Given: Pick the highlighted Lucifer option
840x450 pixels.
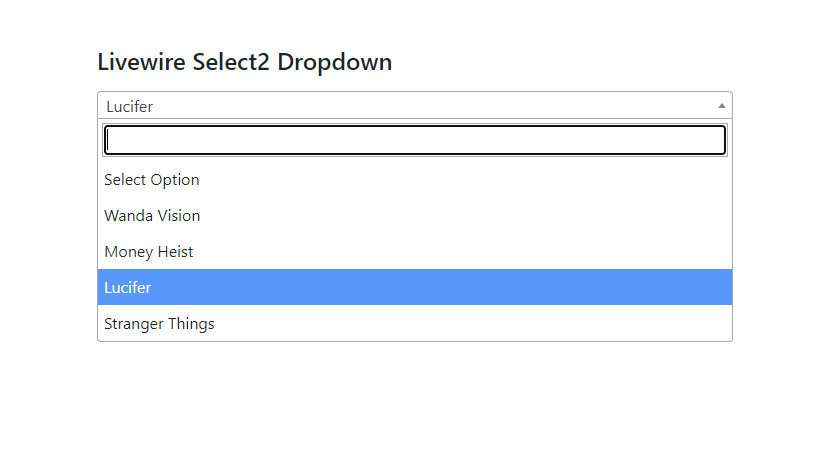Looking at the screenshot, I should point(415,287).
